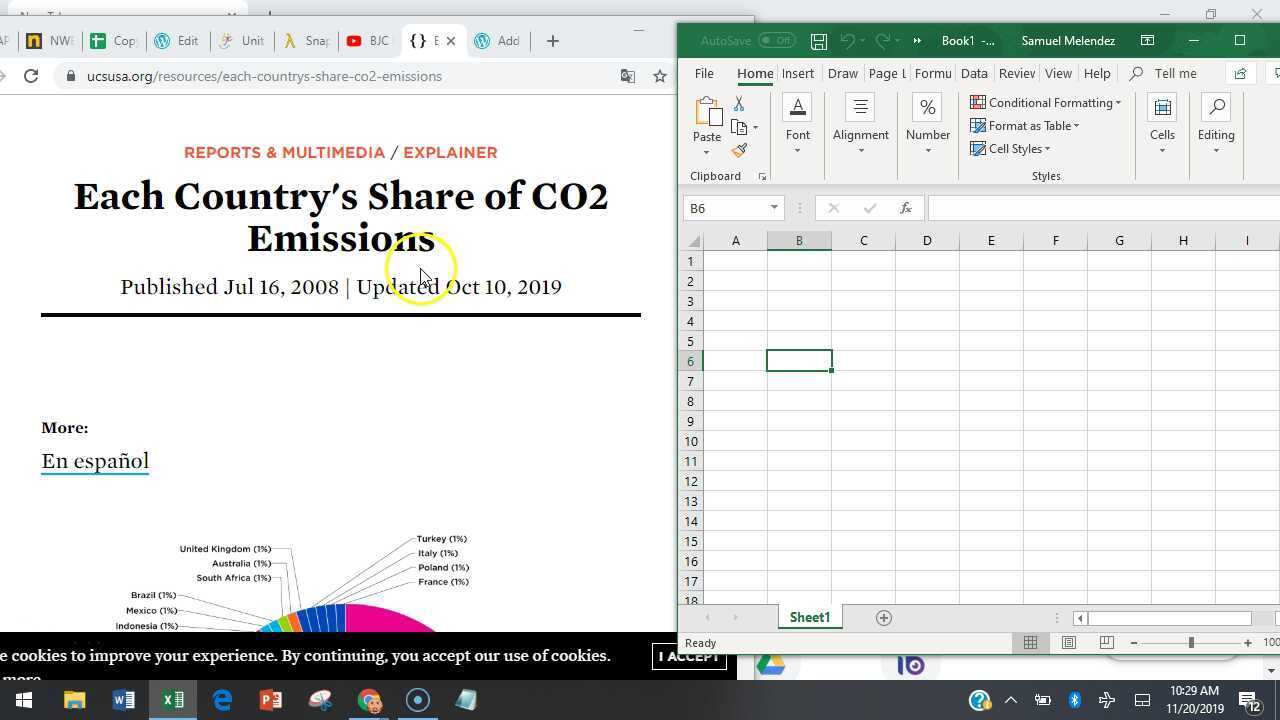Toggle the AutoSave switch

(x=775, y=40)
